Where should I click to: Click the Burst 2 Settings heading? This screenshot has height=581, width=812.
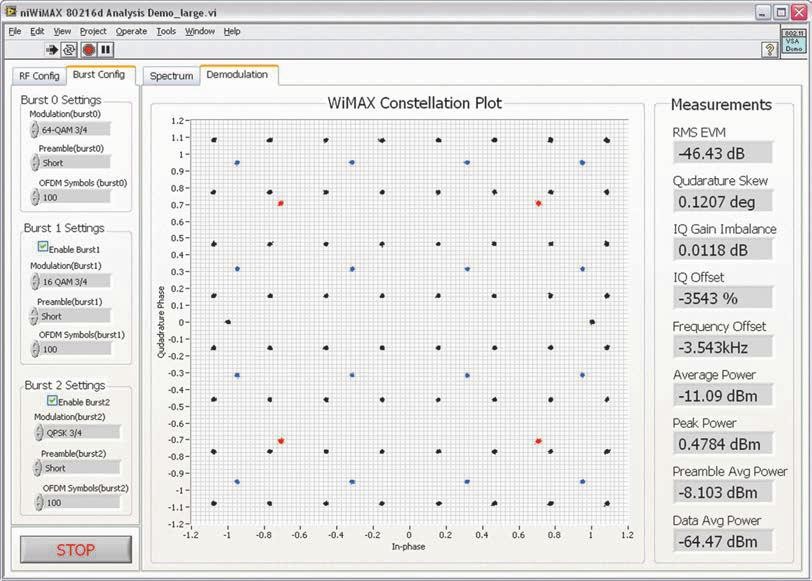click(65, 385)
